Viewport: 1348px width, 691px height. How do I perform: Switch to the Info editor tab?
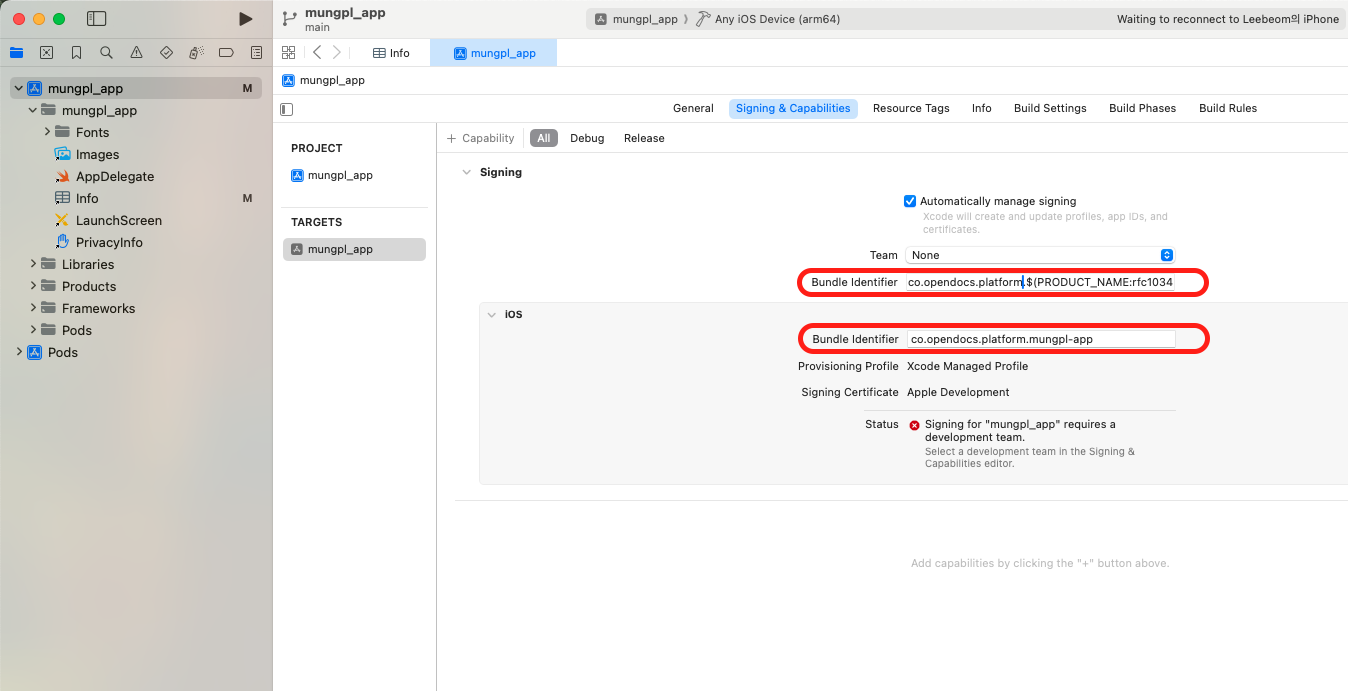click(x=391, y=53)
